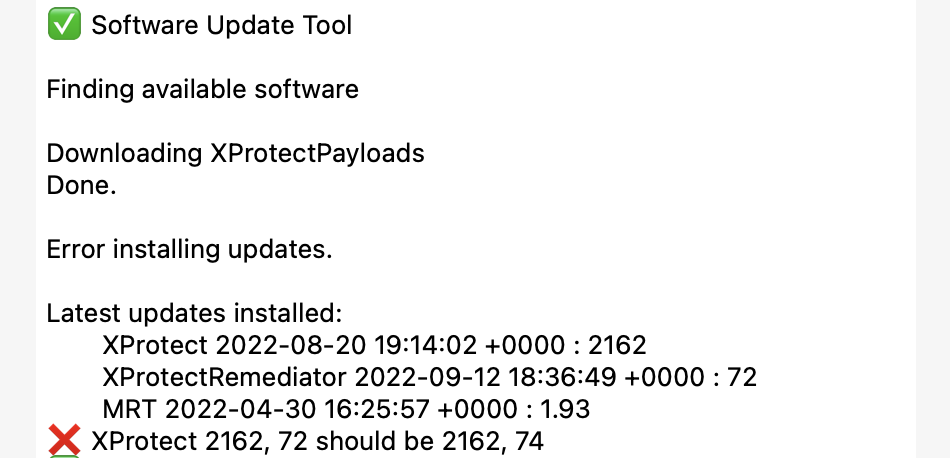Image resolution: width=950 pixels, height=458 pixels.
Task: Click the 'Latest updates installed:' label
Action: [195, 313]
